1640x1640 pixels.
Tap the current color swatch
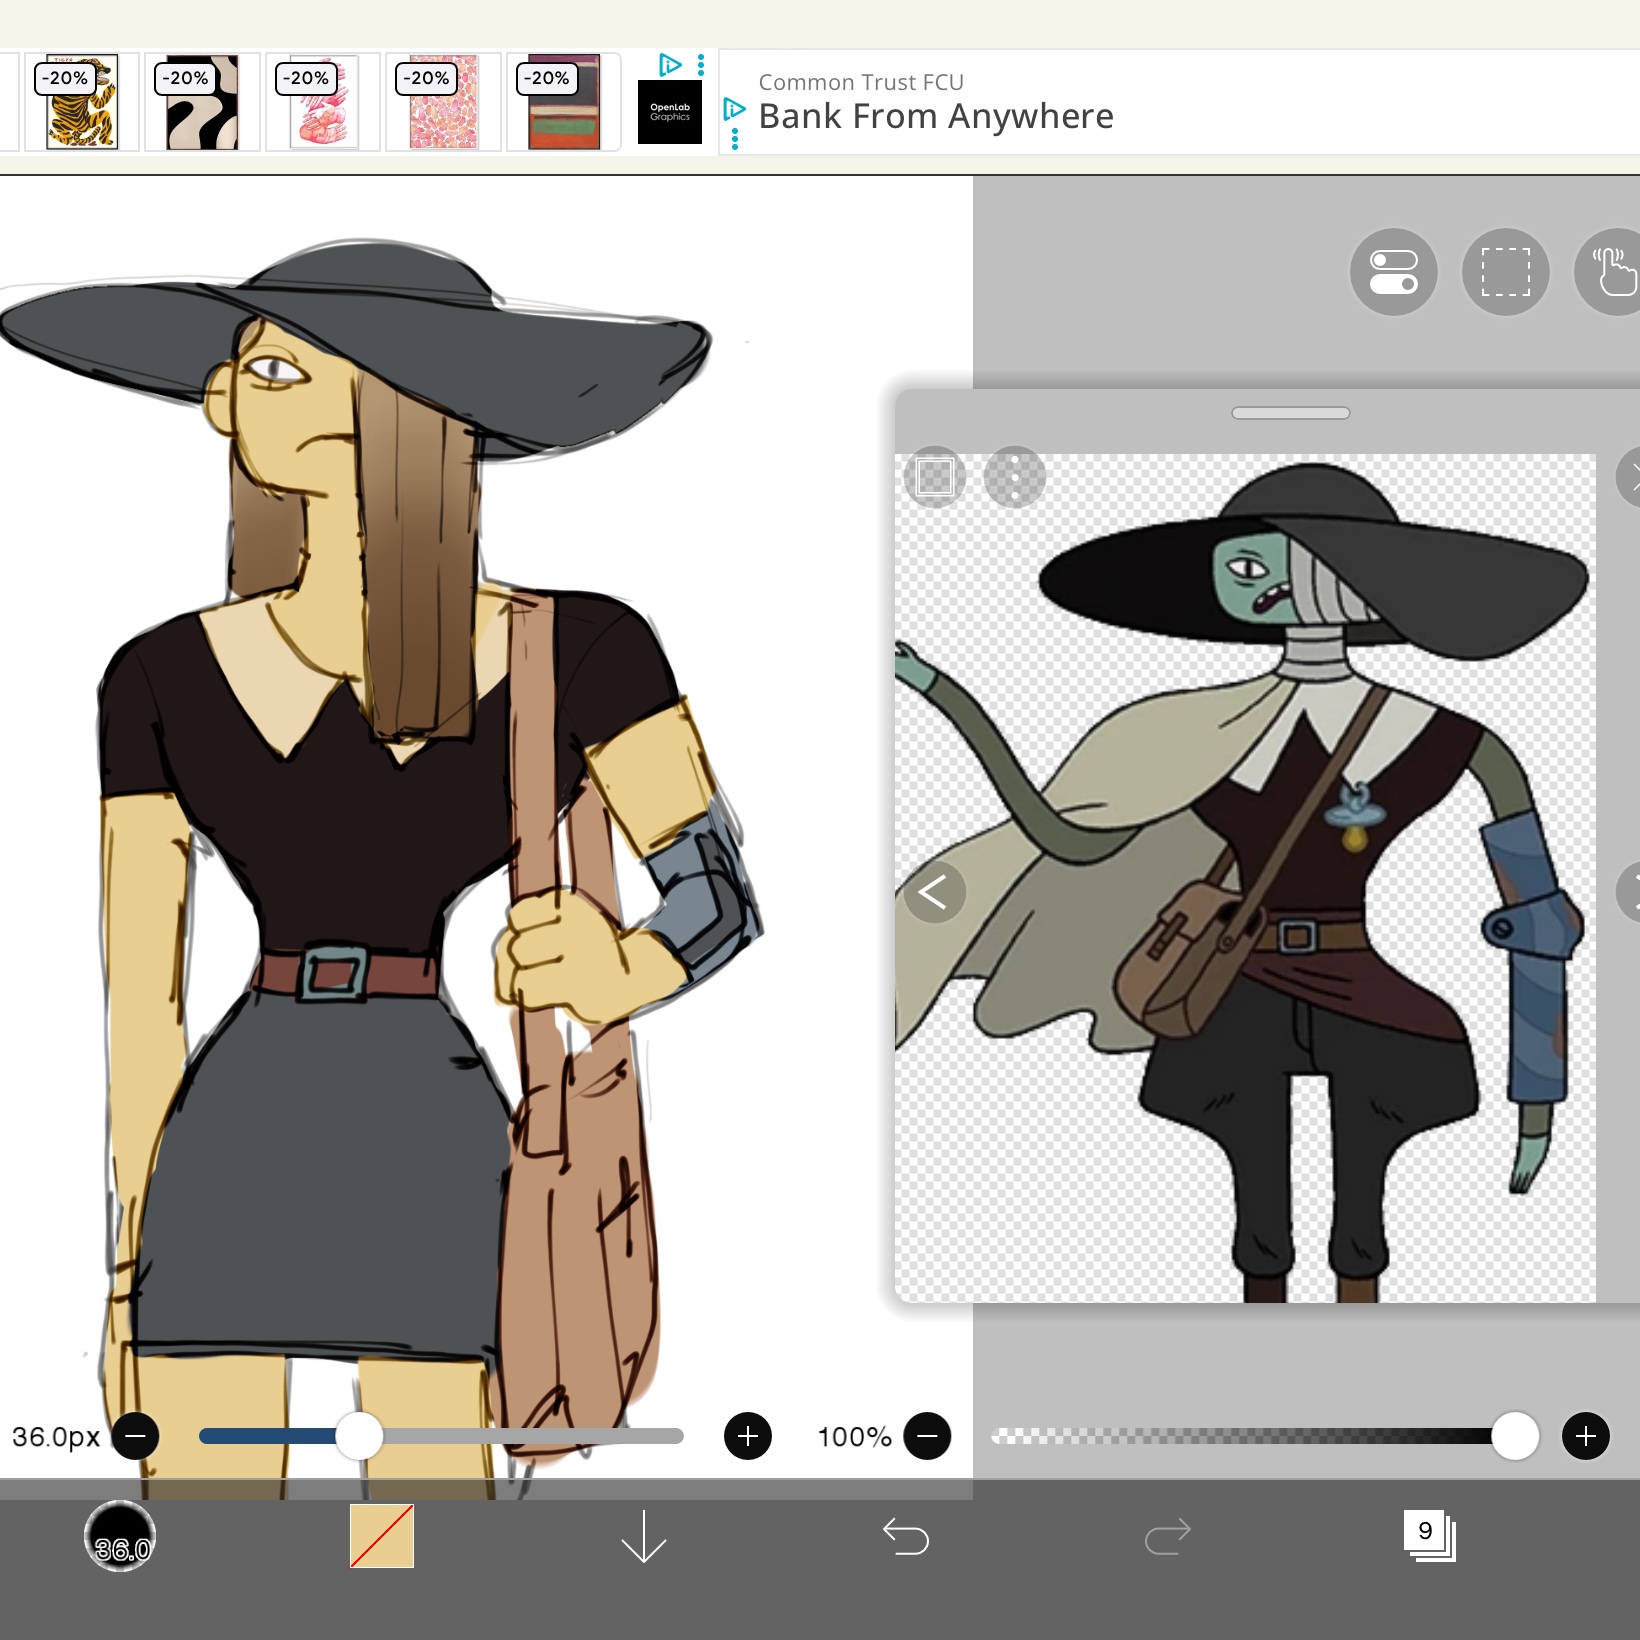point(382,1536)
